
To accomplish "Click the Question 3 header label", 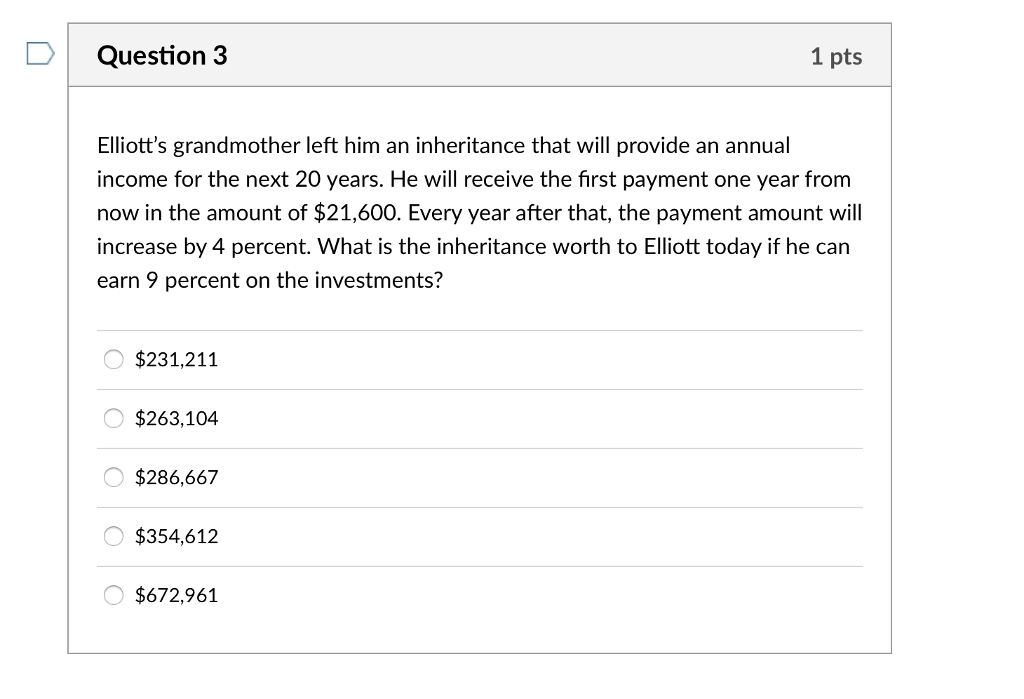I will pyautogui.click(x=162, y=56).
